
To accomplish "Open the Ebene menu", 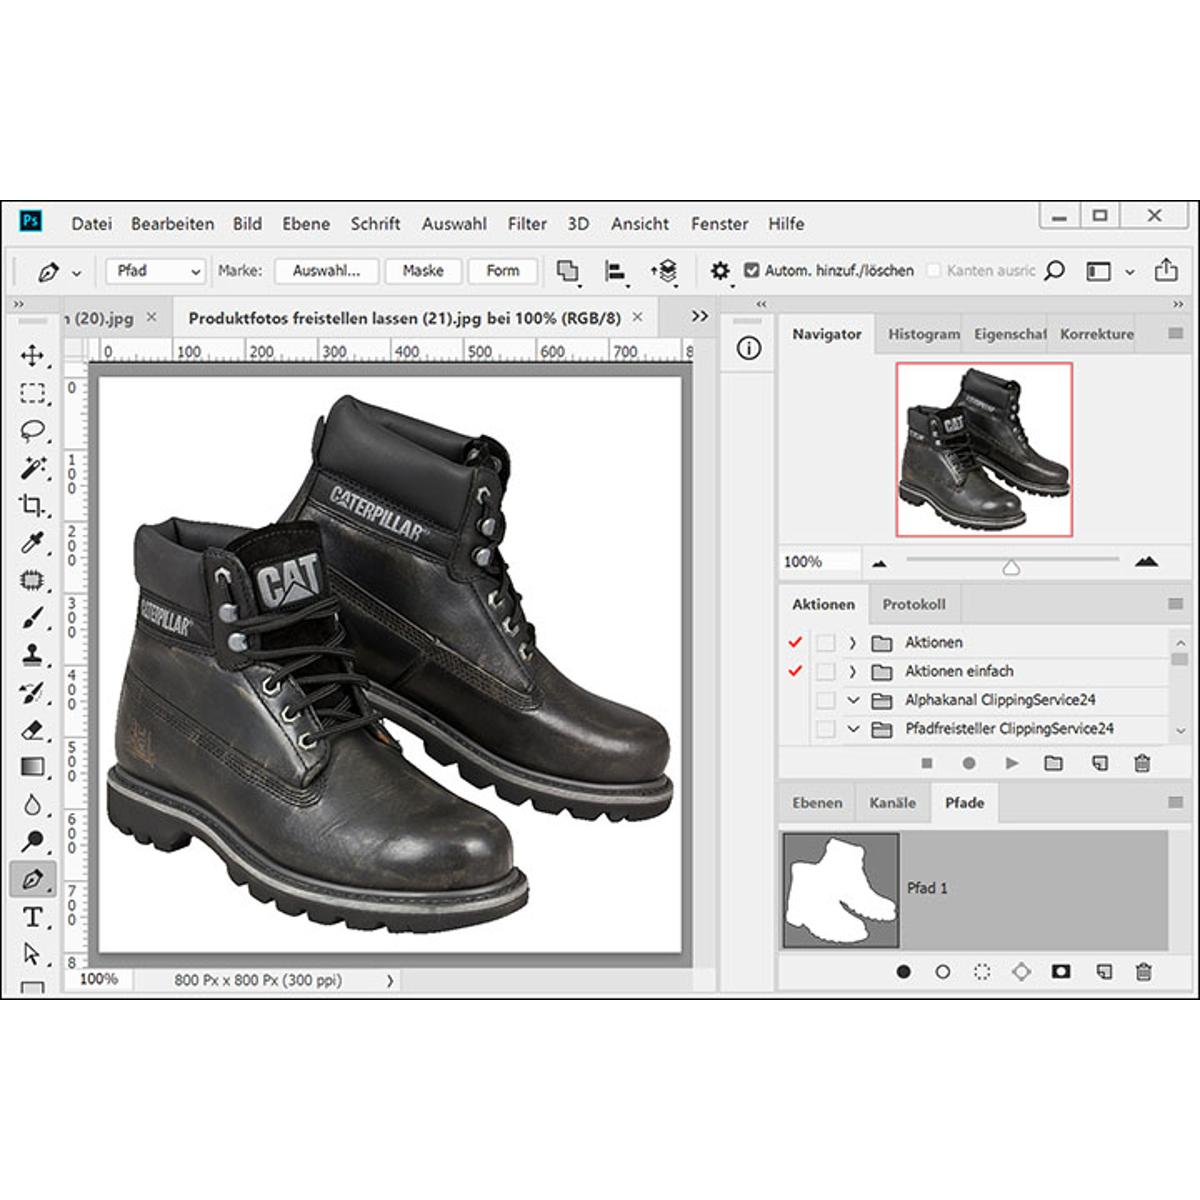I will [306, 224].
